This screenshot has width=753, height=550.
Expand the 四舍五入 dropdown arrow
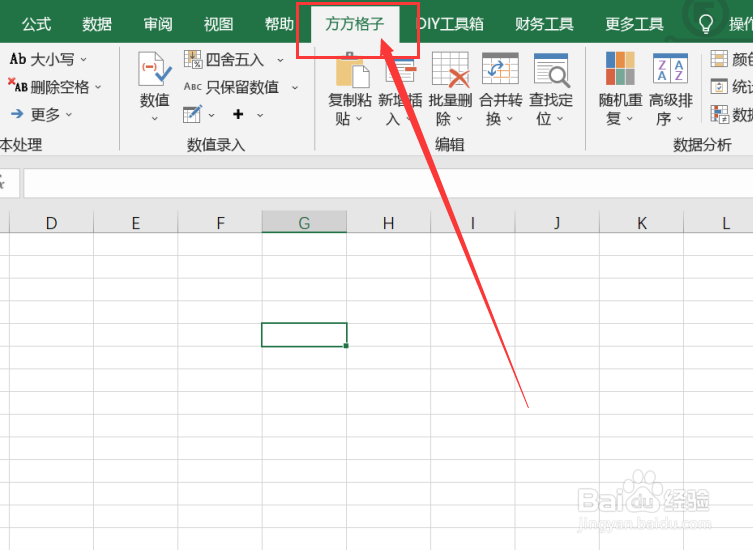click(280, 60)
